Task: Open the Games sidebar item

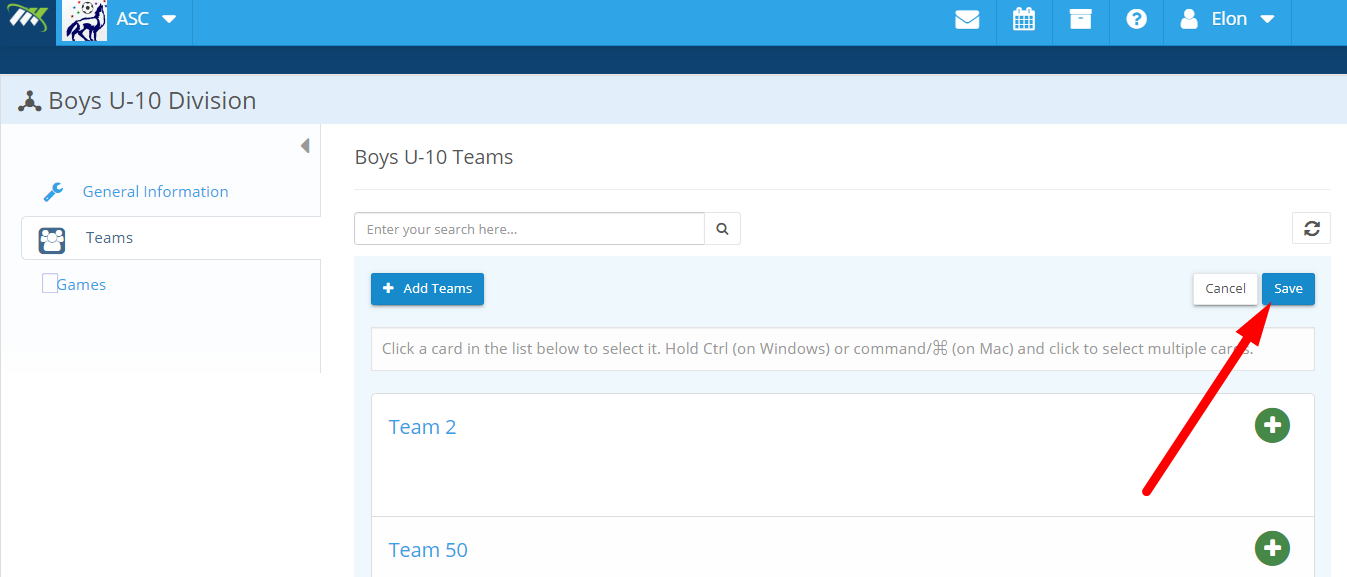Action: tap(81, 284)
